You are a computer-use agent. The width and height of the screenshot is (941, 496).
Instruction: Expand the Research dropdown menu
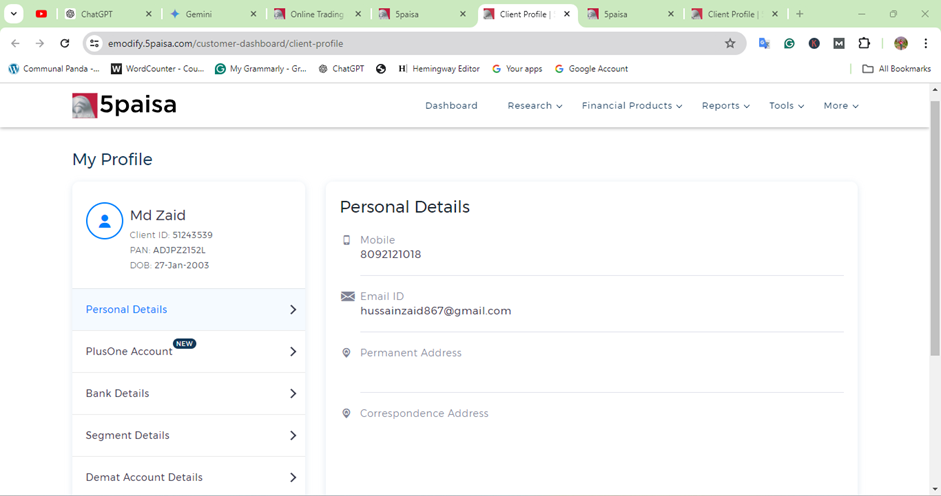coord(535,106)
